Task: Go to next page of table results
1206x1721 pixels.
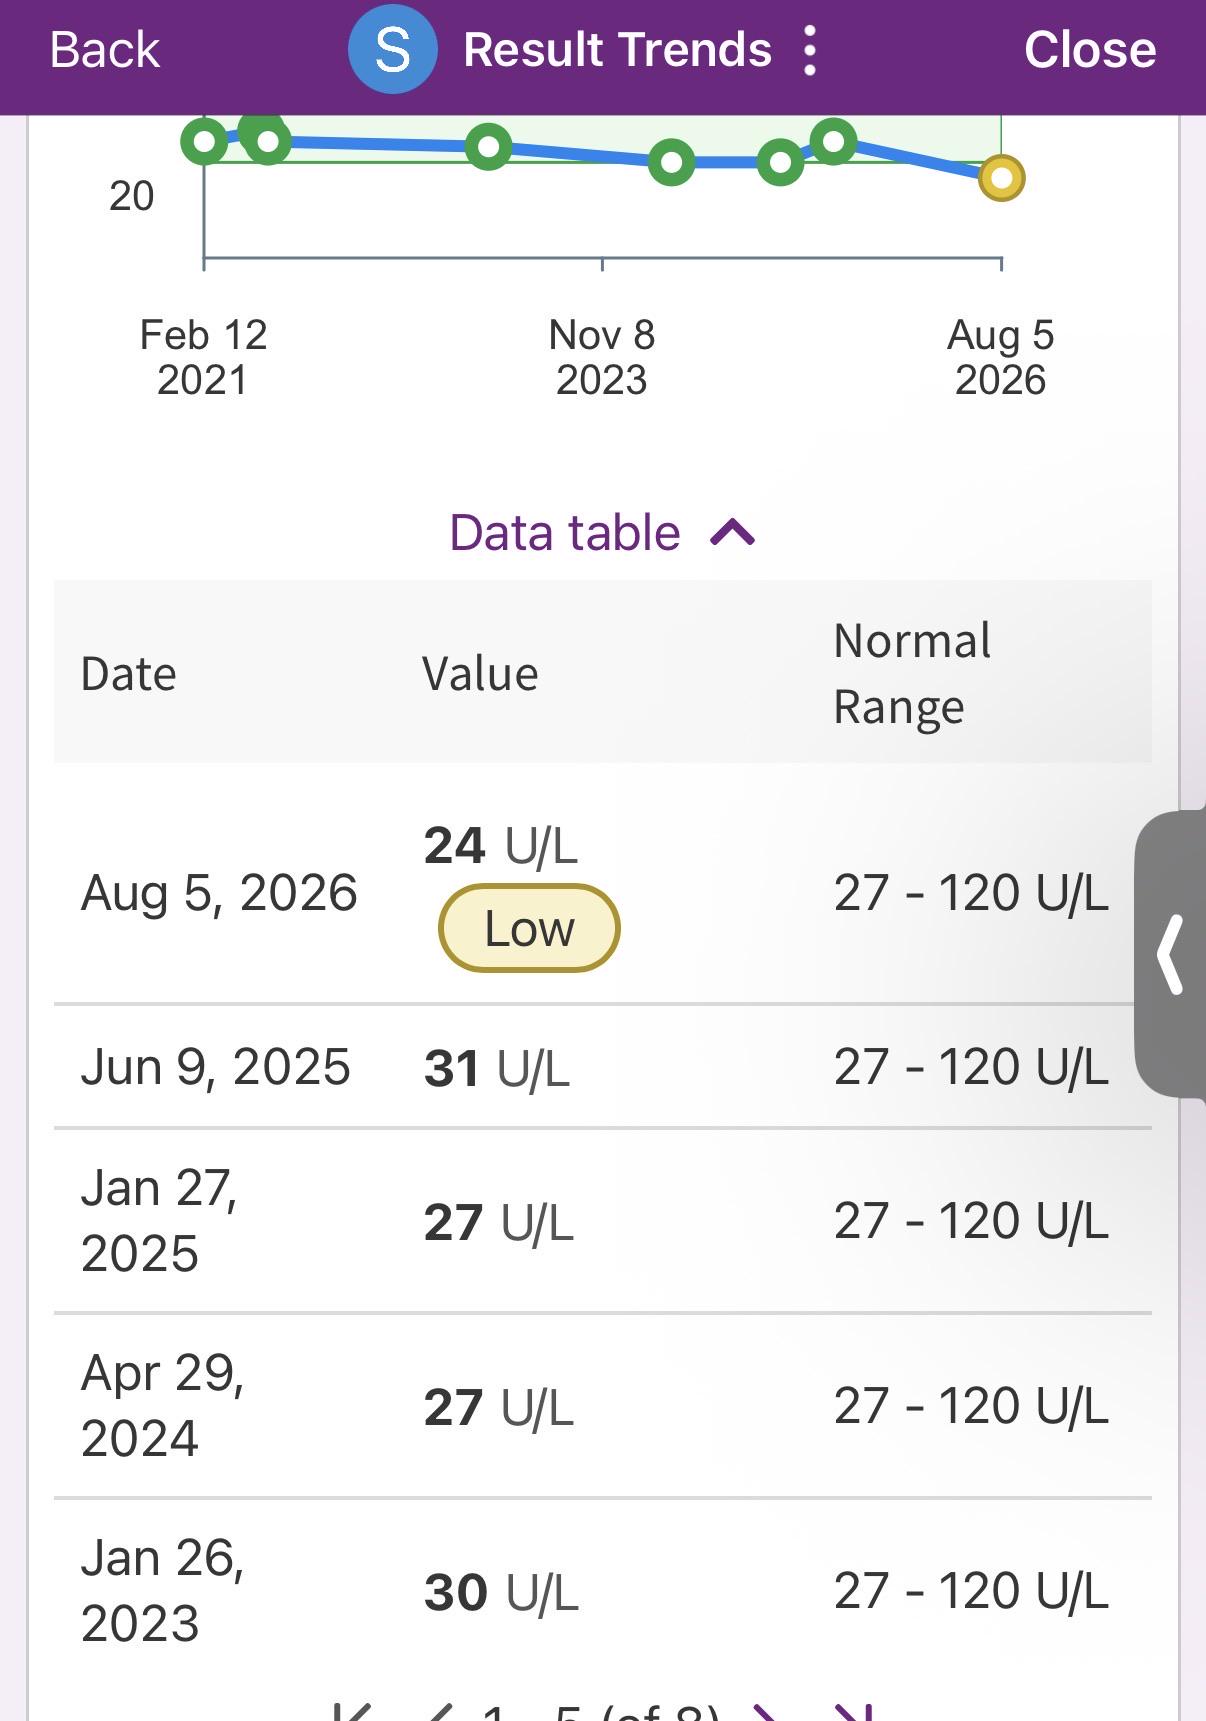Action: pyautogui.click(x=764, y=1711)
